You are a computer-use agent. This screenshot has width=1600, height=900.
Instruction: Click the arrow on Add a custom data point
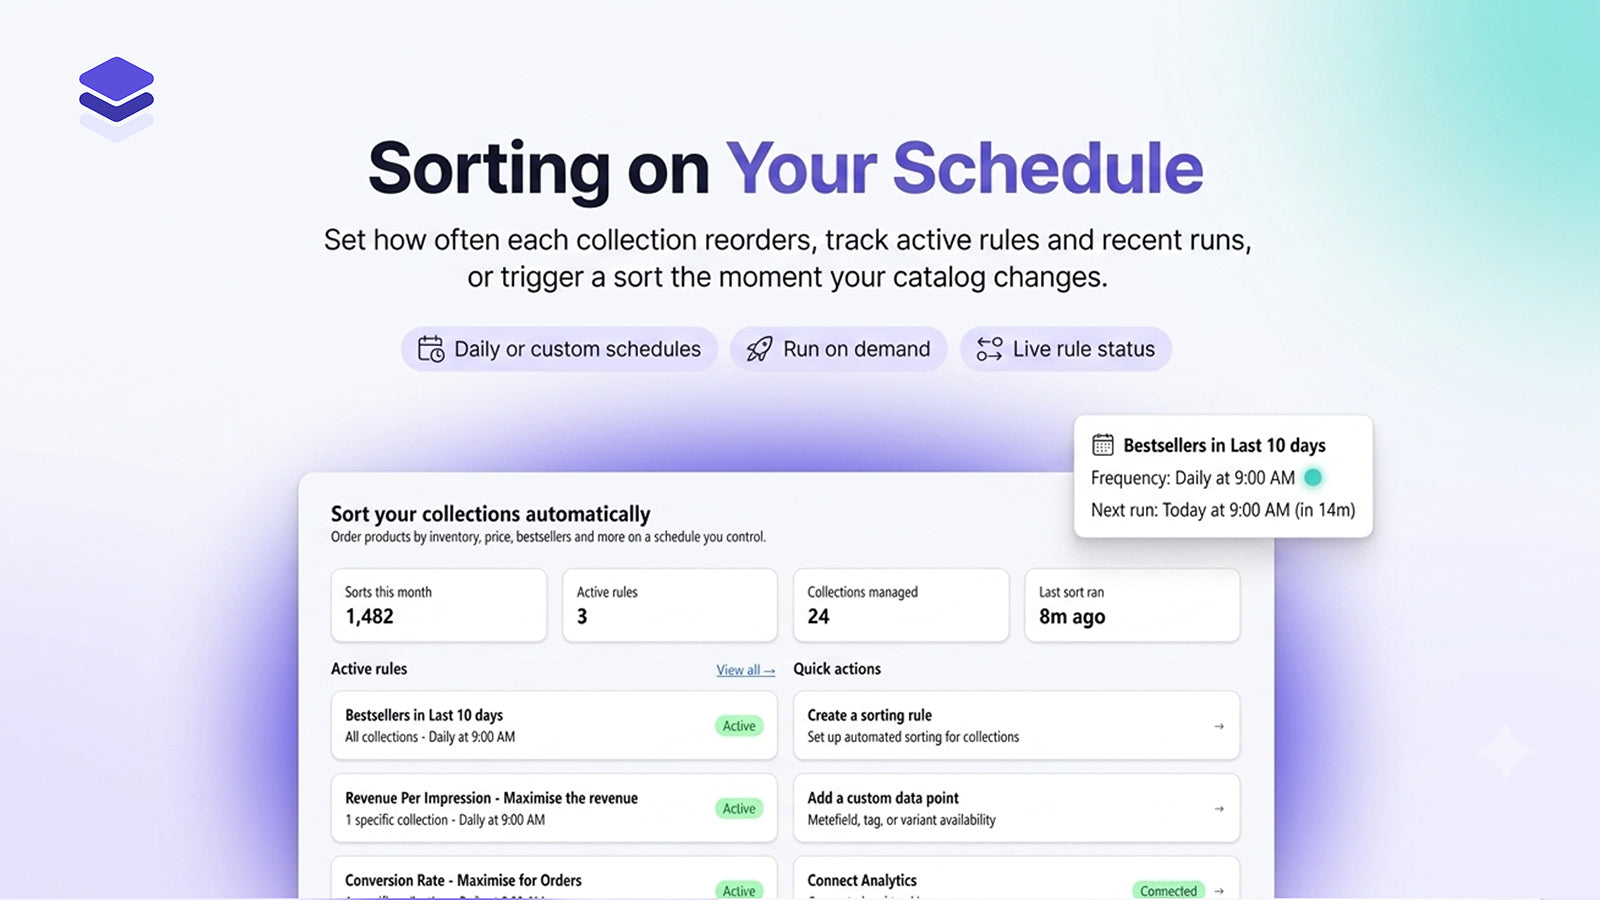1219,808
